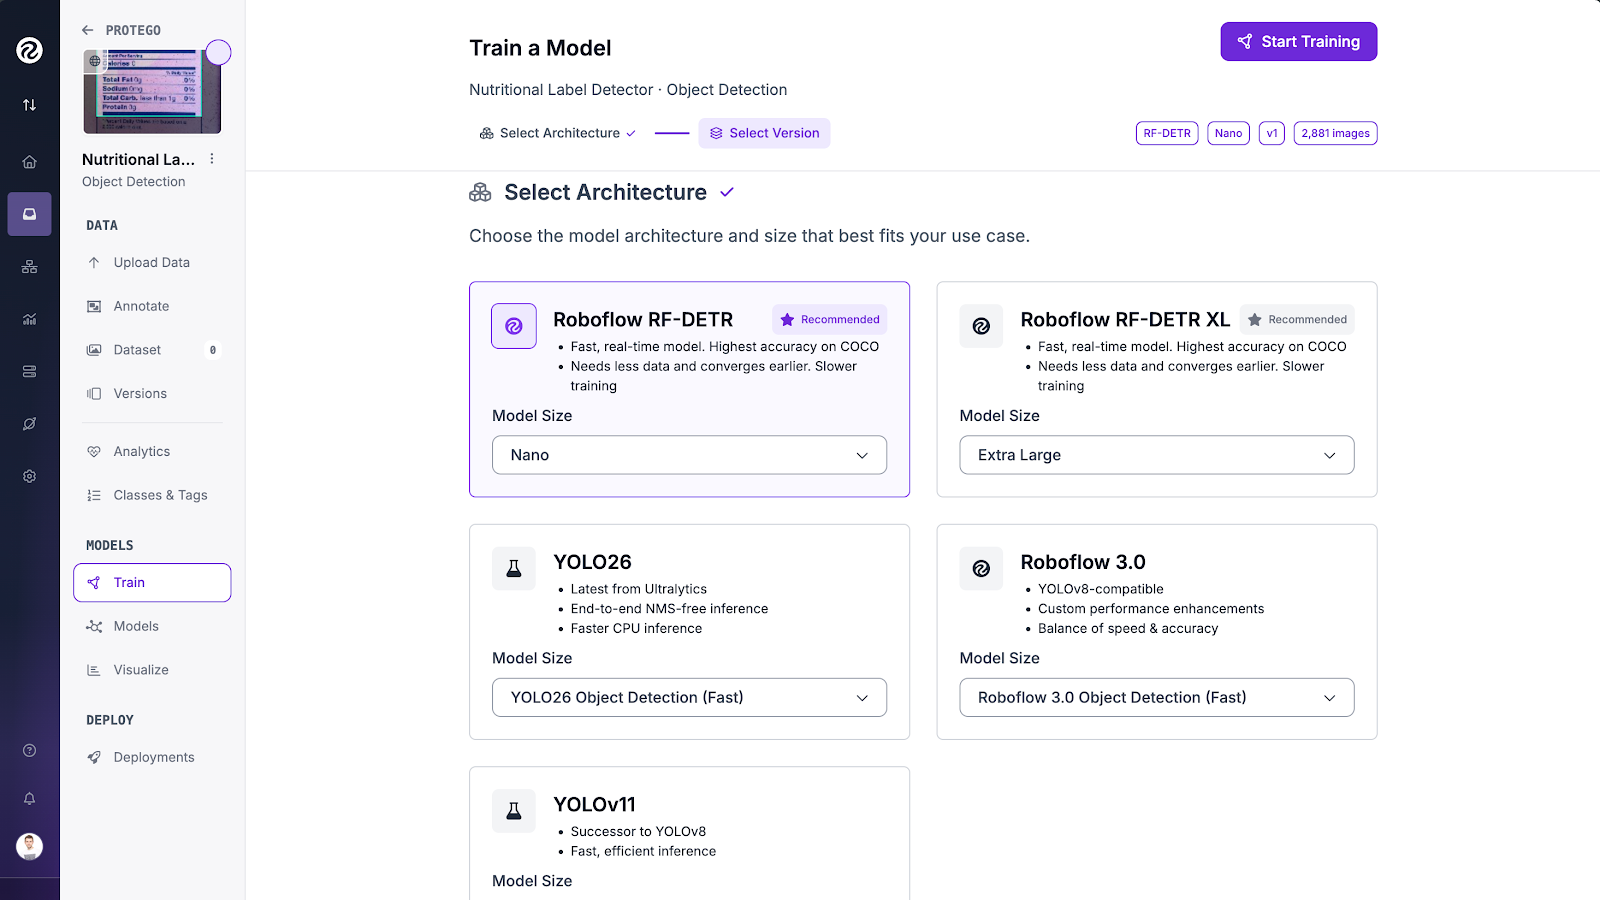The height and width of the screenshot is (900, 1600).
Task: Click the v1 version tag
Action: (1272, 133)
